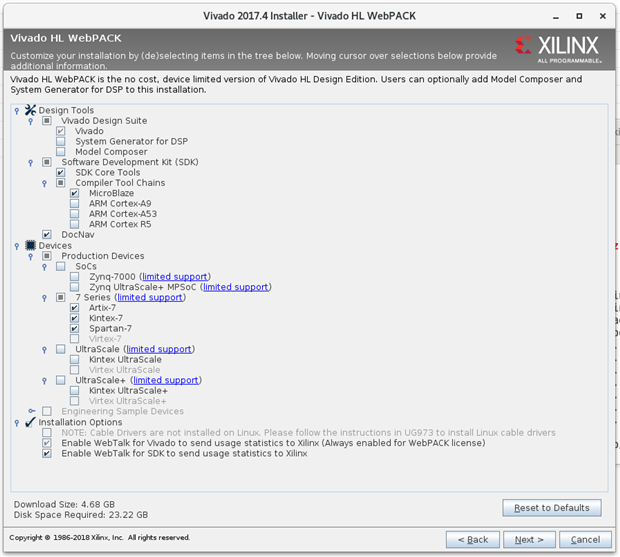The height and width of the screenshot is (557, 620).
Task: Toggle the Vivado checkbox
Action: click(x=60, y=131)
